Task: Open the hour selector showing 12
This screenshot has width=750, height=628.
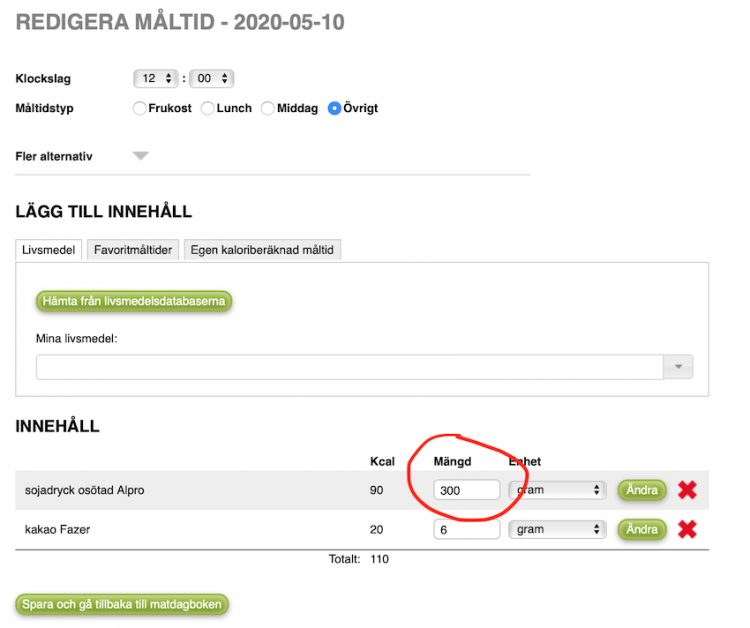Action: [156, 78]
